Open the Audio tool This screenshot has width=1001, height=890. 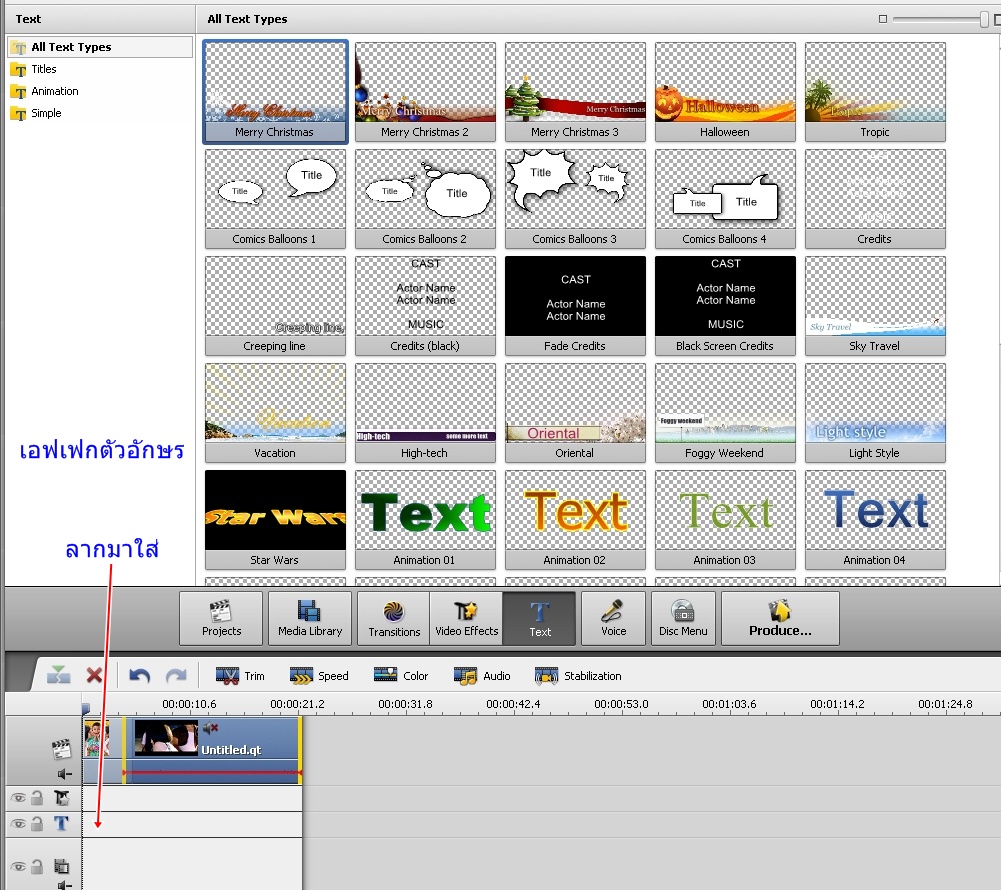point(482,675)
